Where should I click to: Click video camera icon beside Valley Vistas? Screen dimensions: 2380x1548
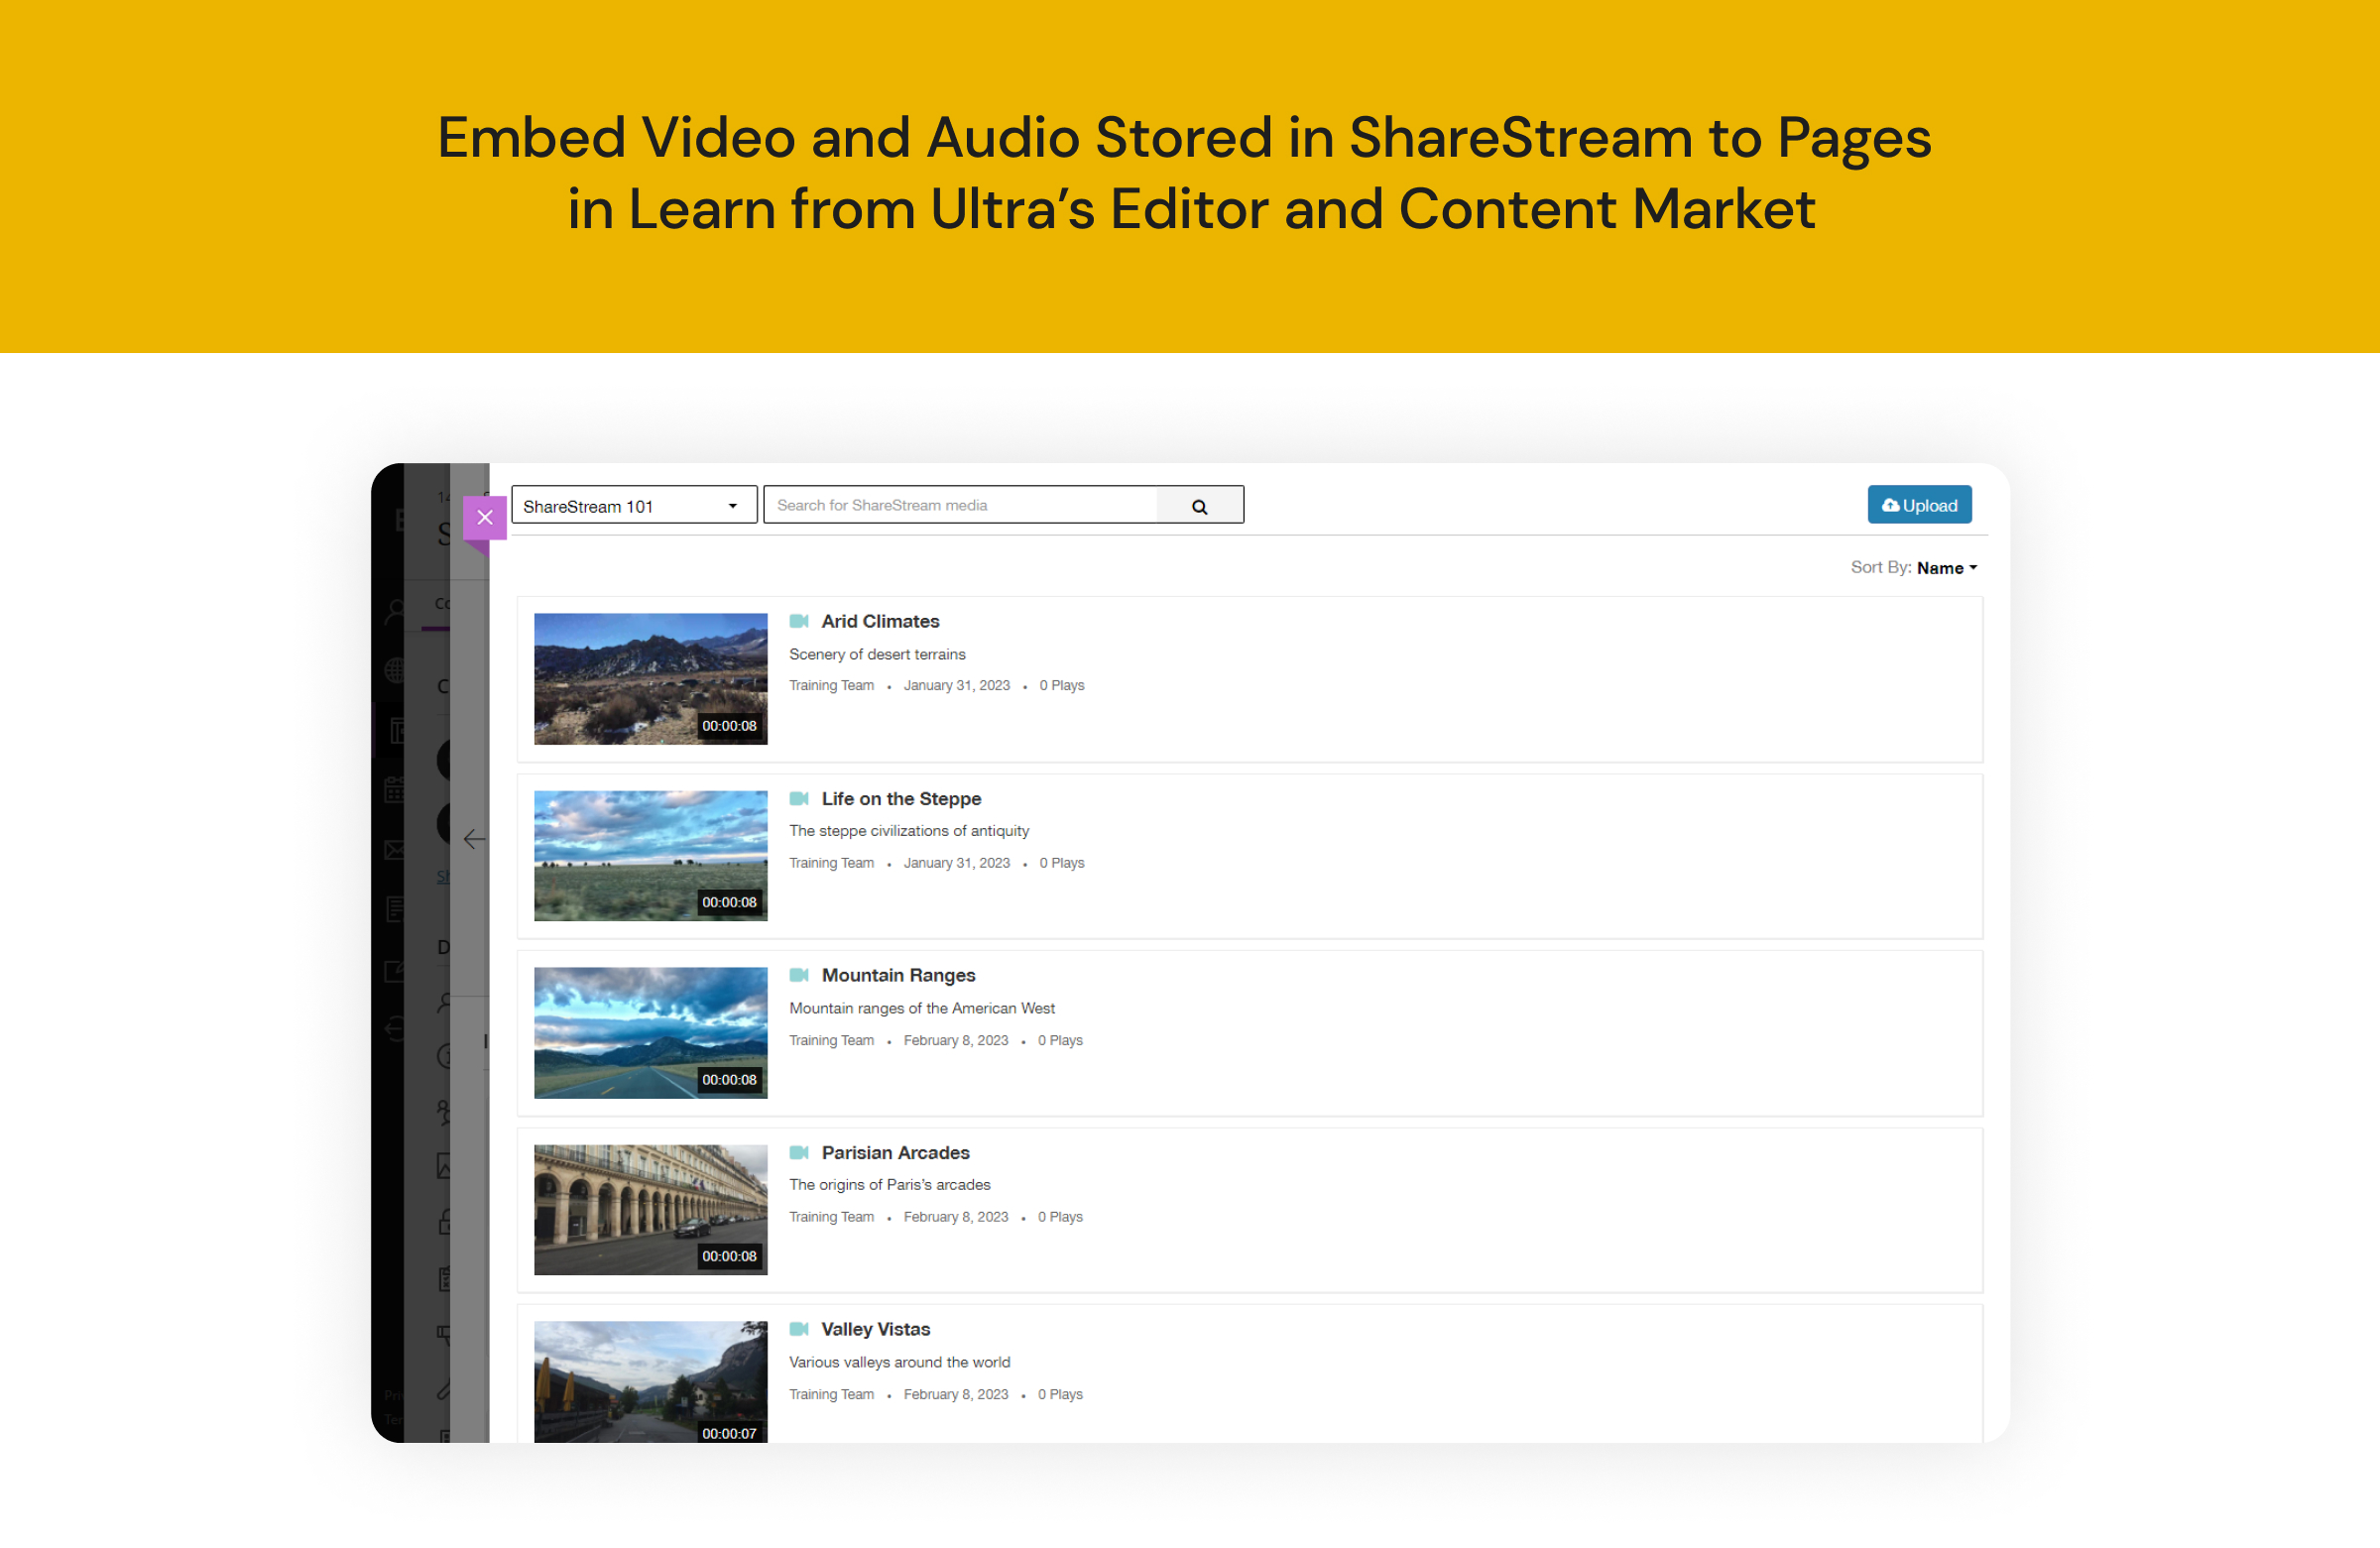(799, 1329)
